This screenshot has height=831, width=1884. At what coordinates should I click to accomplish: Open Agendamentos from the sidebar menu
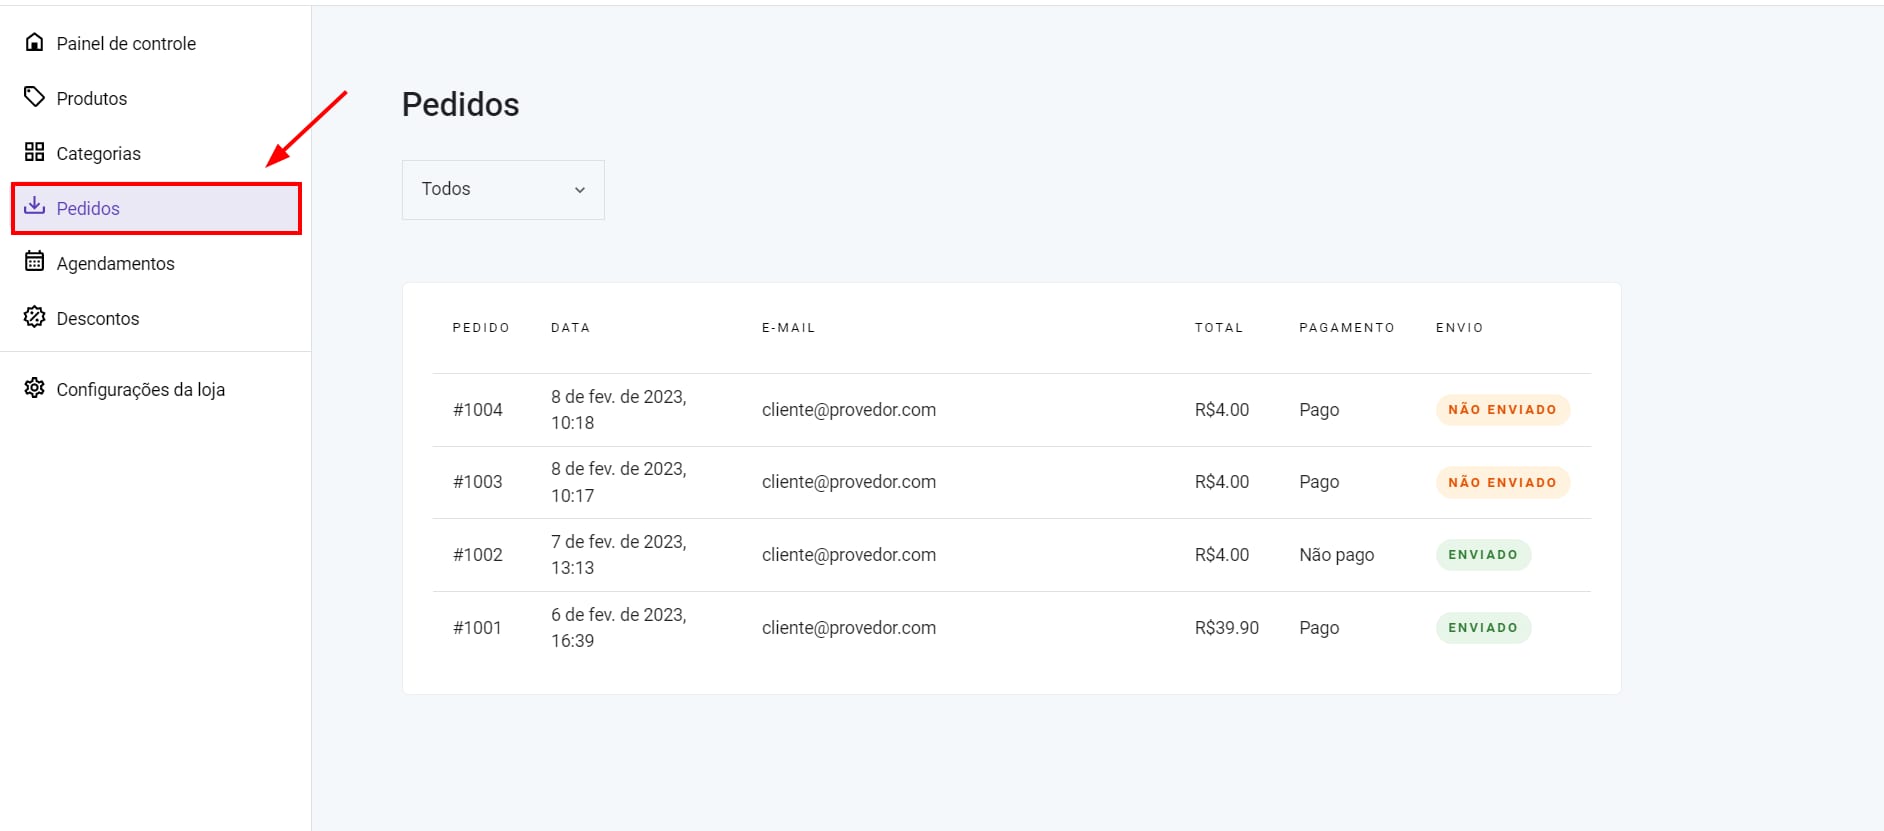pos(115,263)
